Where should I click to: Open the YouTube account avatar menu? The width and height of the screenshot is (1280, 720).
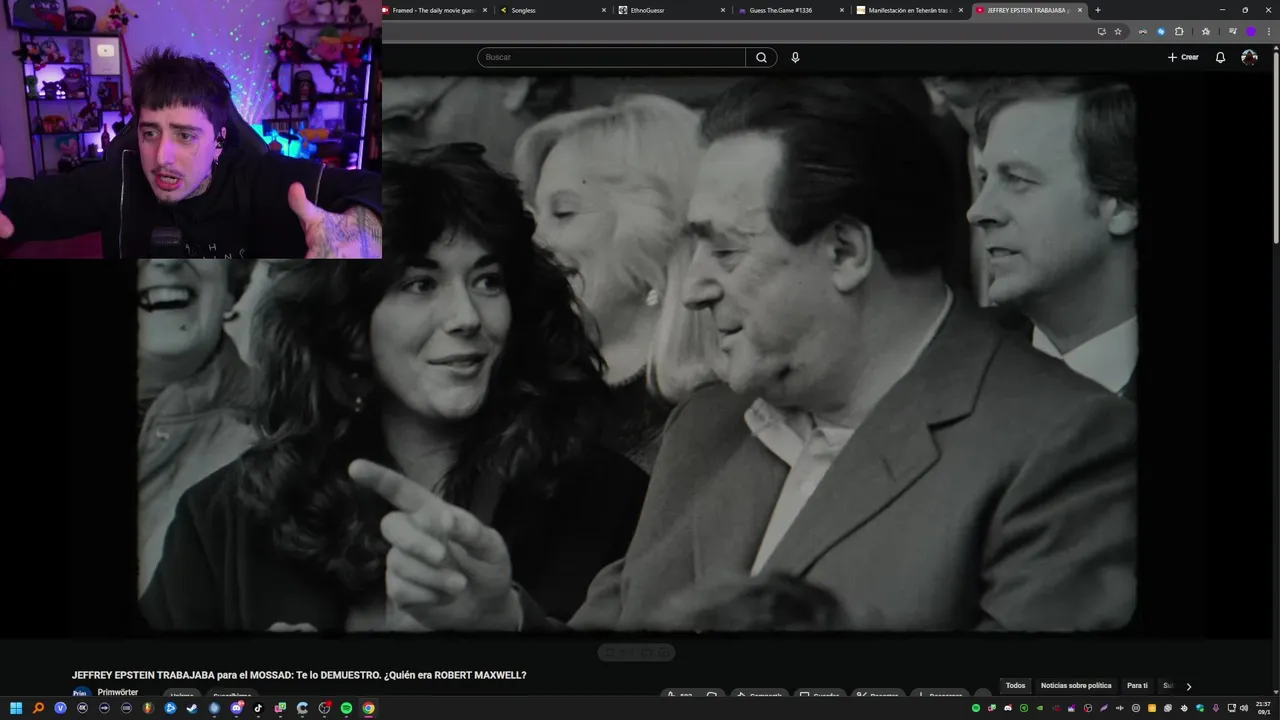click(1249, 57)
